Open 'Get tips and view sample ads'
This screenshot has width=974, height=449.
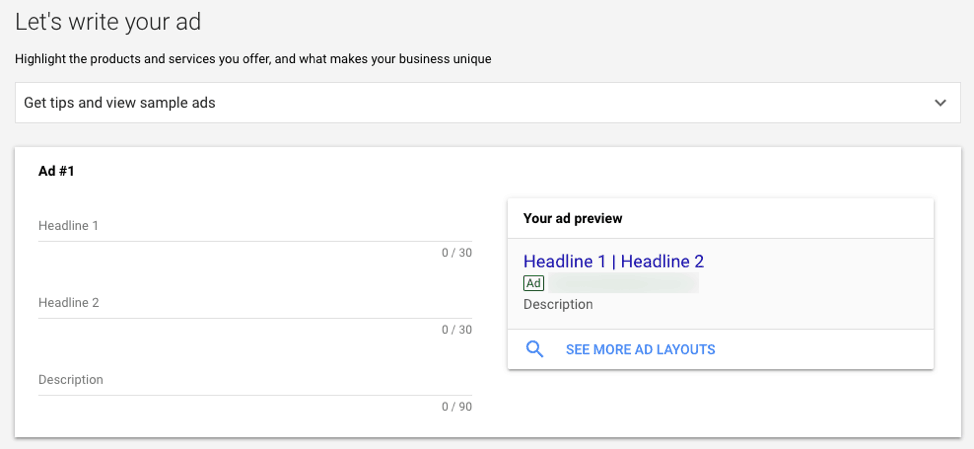pos(120,103)
